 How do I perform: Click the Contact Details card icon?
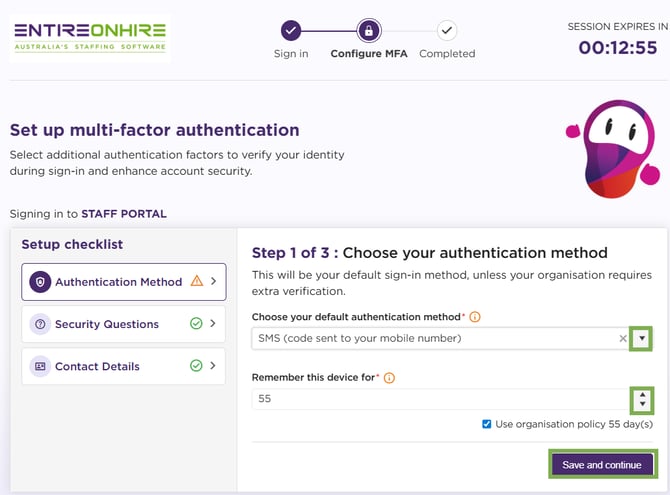40,366
